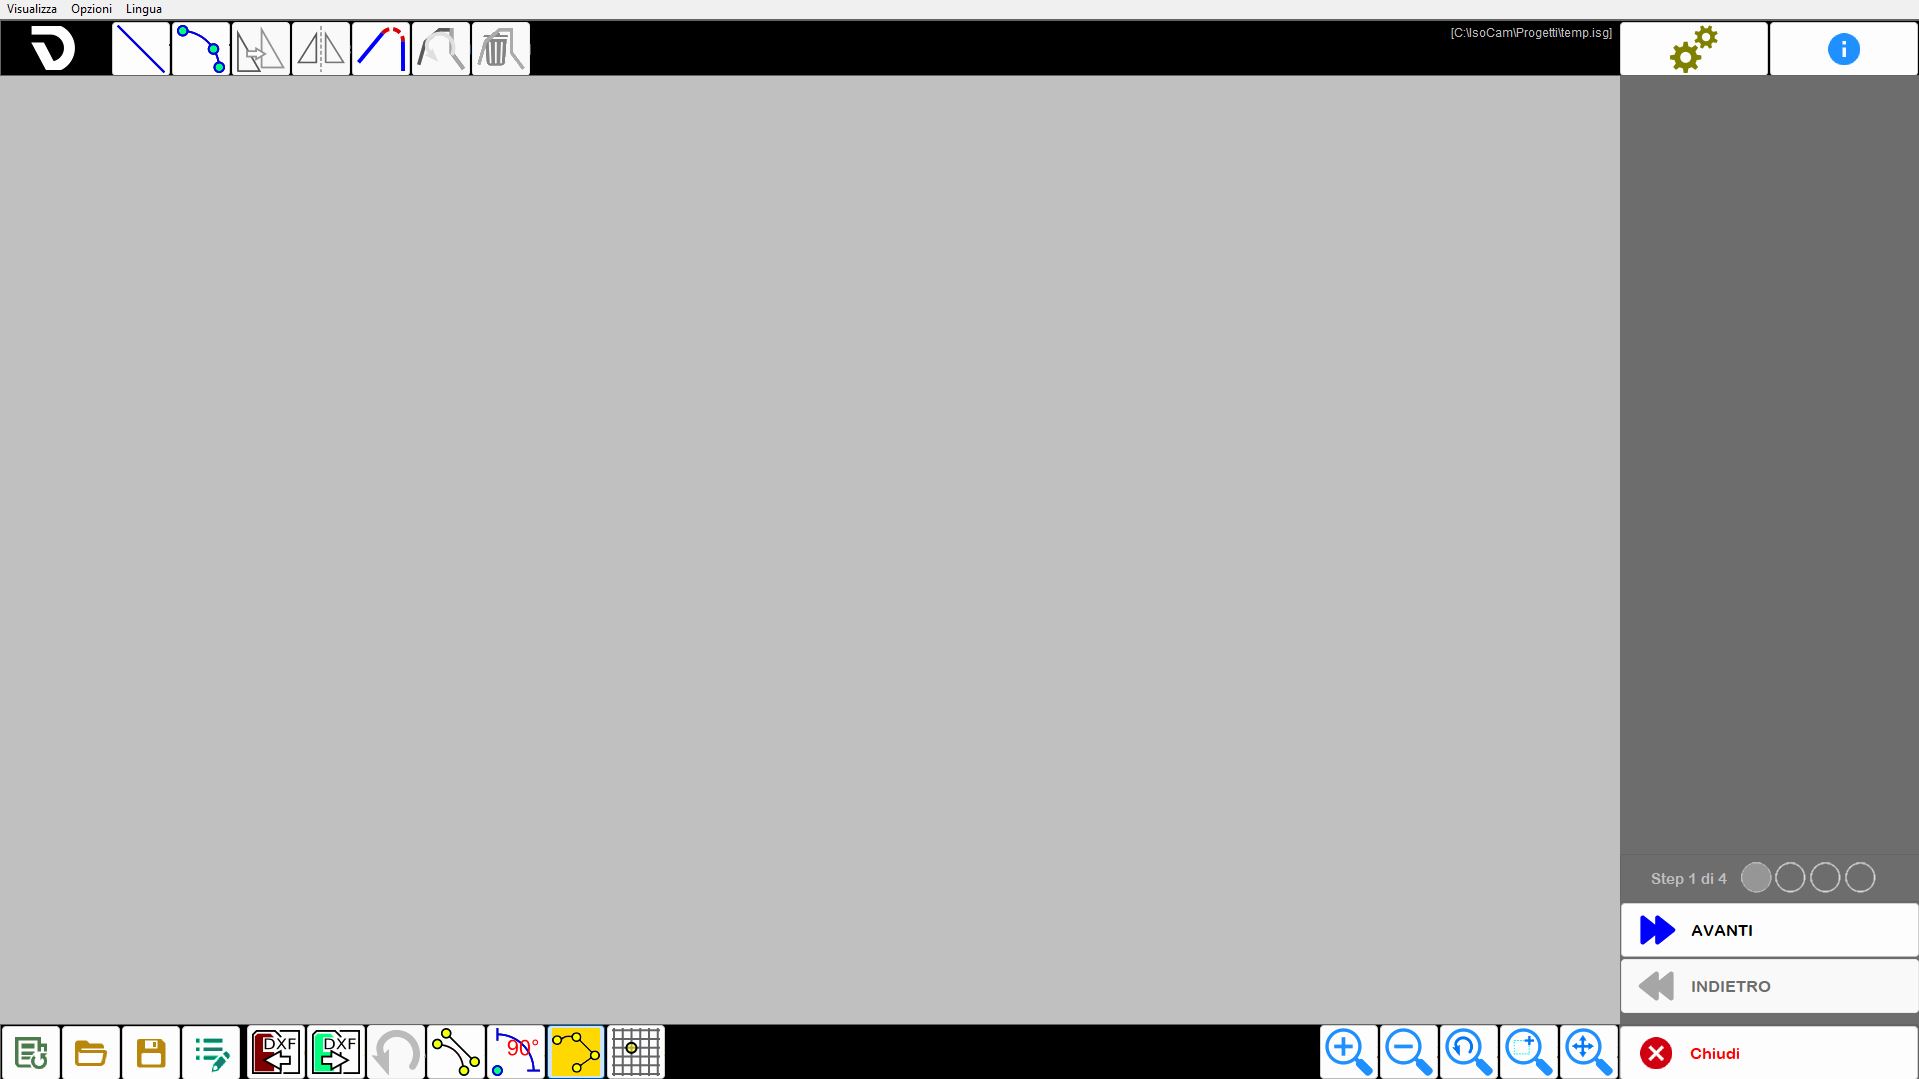This screenshot has width=1919, height=1079.
Task: Click the mirror shape tool
Action: tap(321, 49)
